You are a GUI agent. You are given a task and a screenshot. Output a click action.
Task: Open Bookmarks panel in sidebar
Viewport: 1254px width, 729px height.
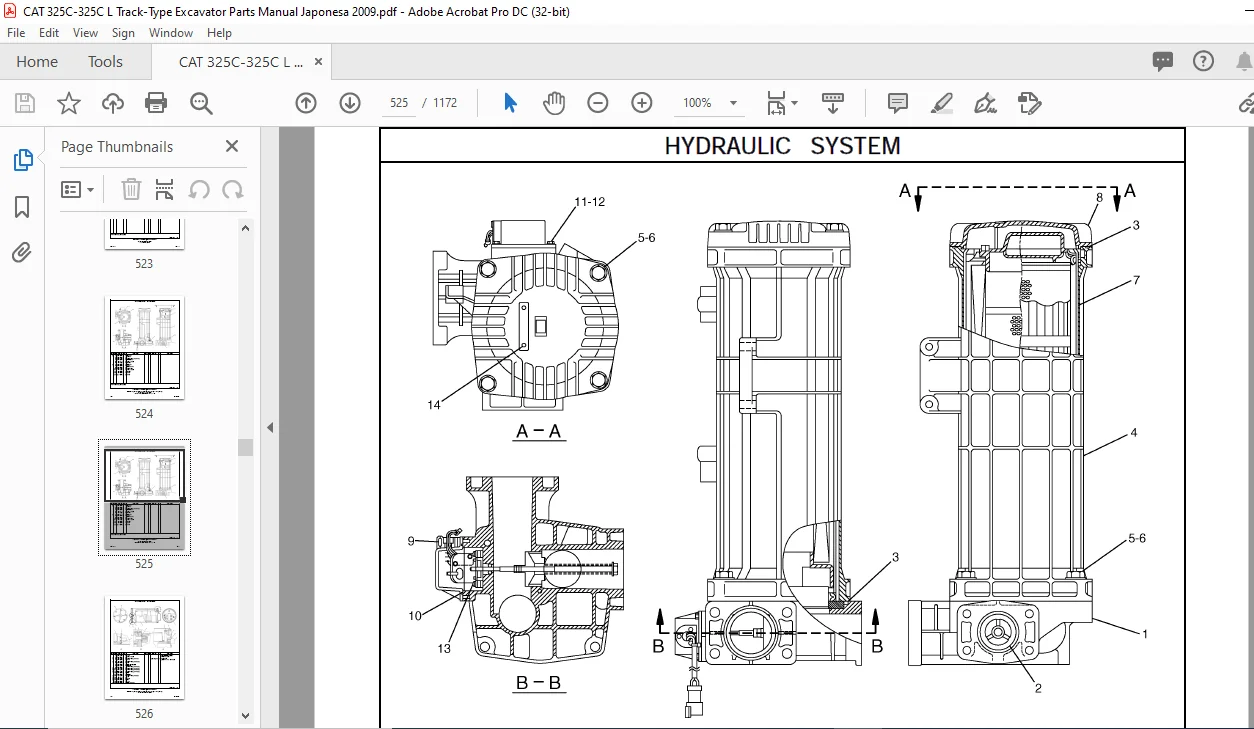[22, 207]
